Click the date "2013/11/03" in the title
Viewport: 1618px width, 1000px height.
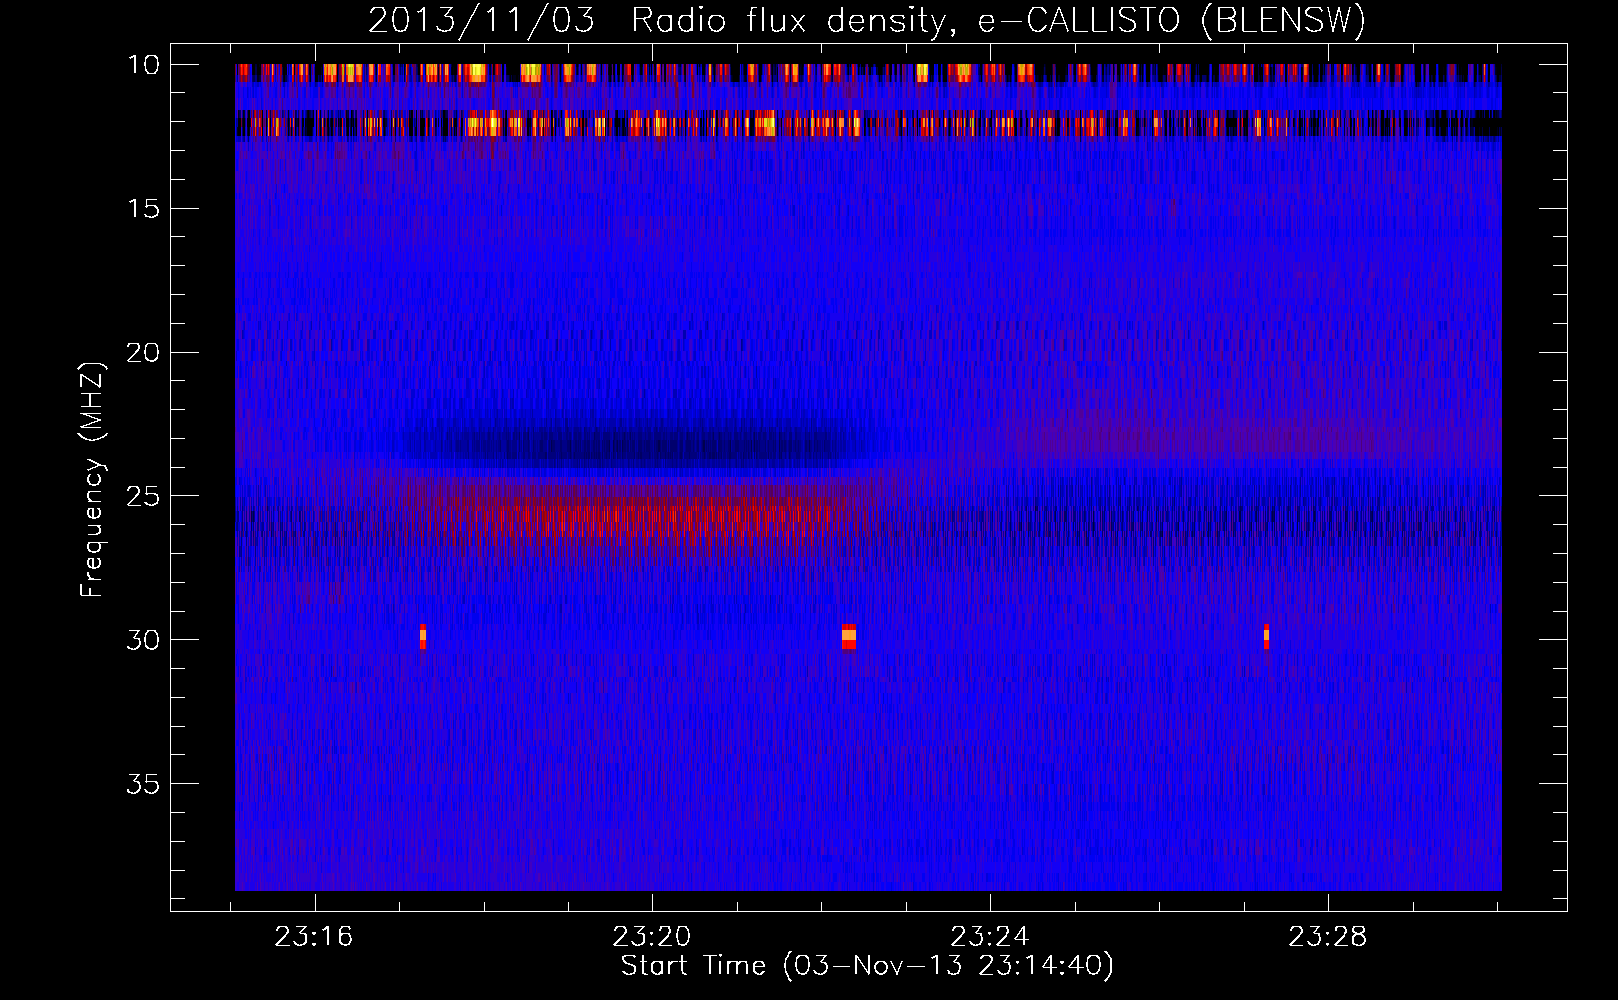point(483,22)
